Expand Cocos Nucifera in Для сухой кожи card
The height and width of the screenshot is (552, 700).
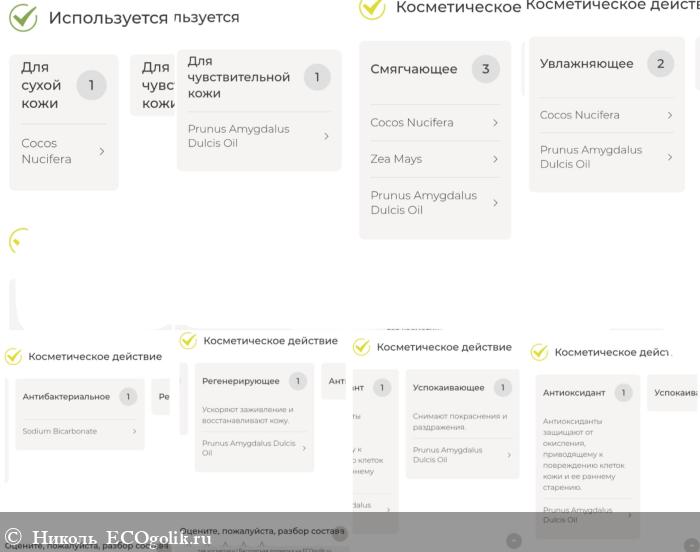[x=101, y=151]
